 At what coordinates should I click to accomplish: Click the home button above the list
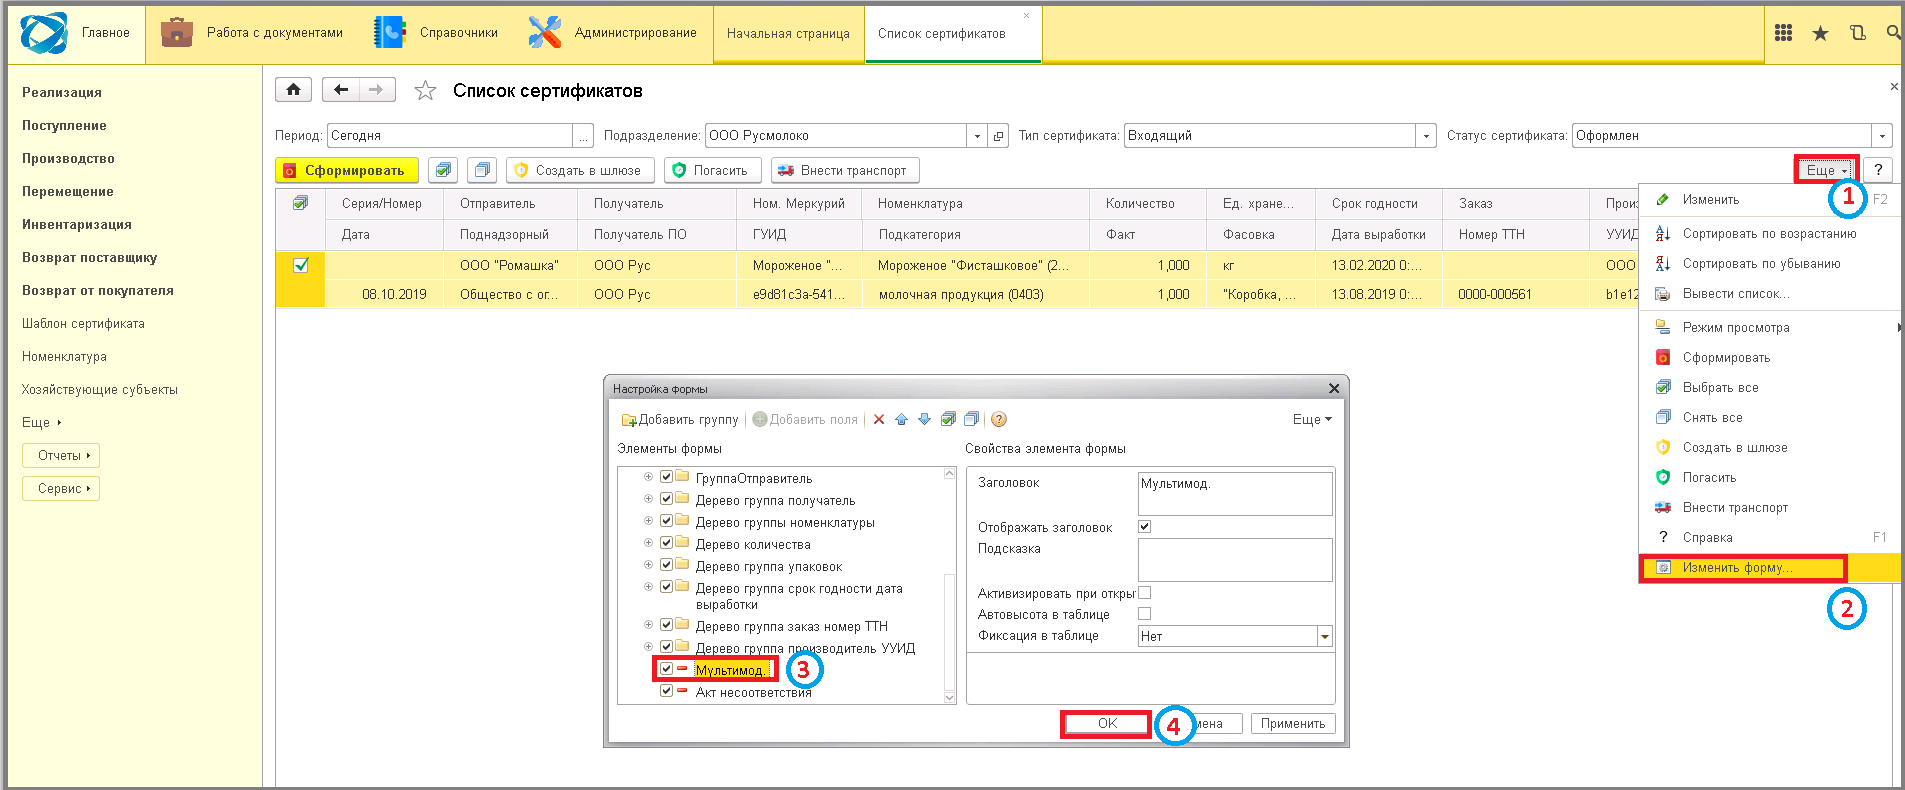(293, 90)
